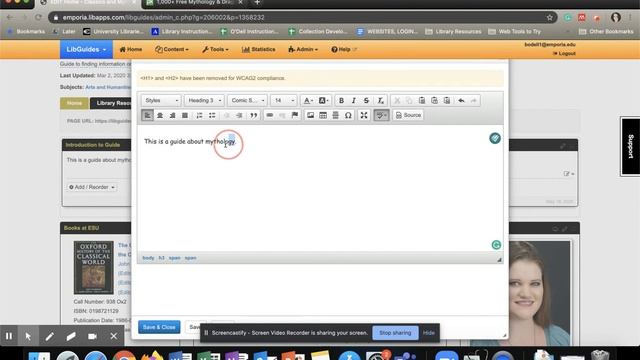Insert a bulleted list
This screenshot has width=640, height=360.
pyautogui.click(x=212, y=116)
